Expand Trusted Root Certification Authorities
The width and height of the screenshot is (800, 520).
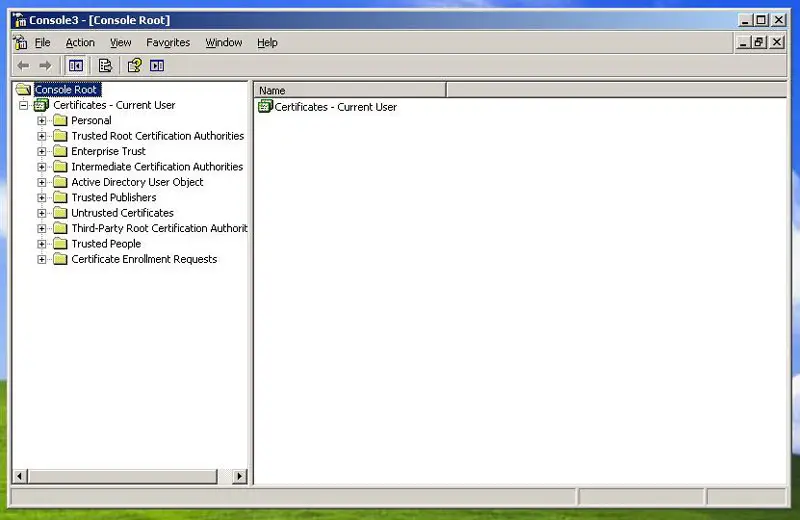[42, 136]
